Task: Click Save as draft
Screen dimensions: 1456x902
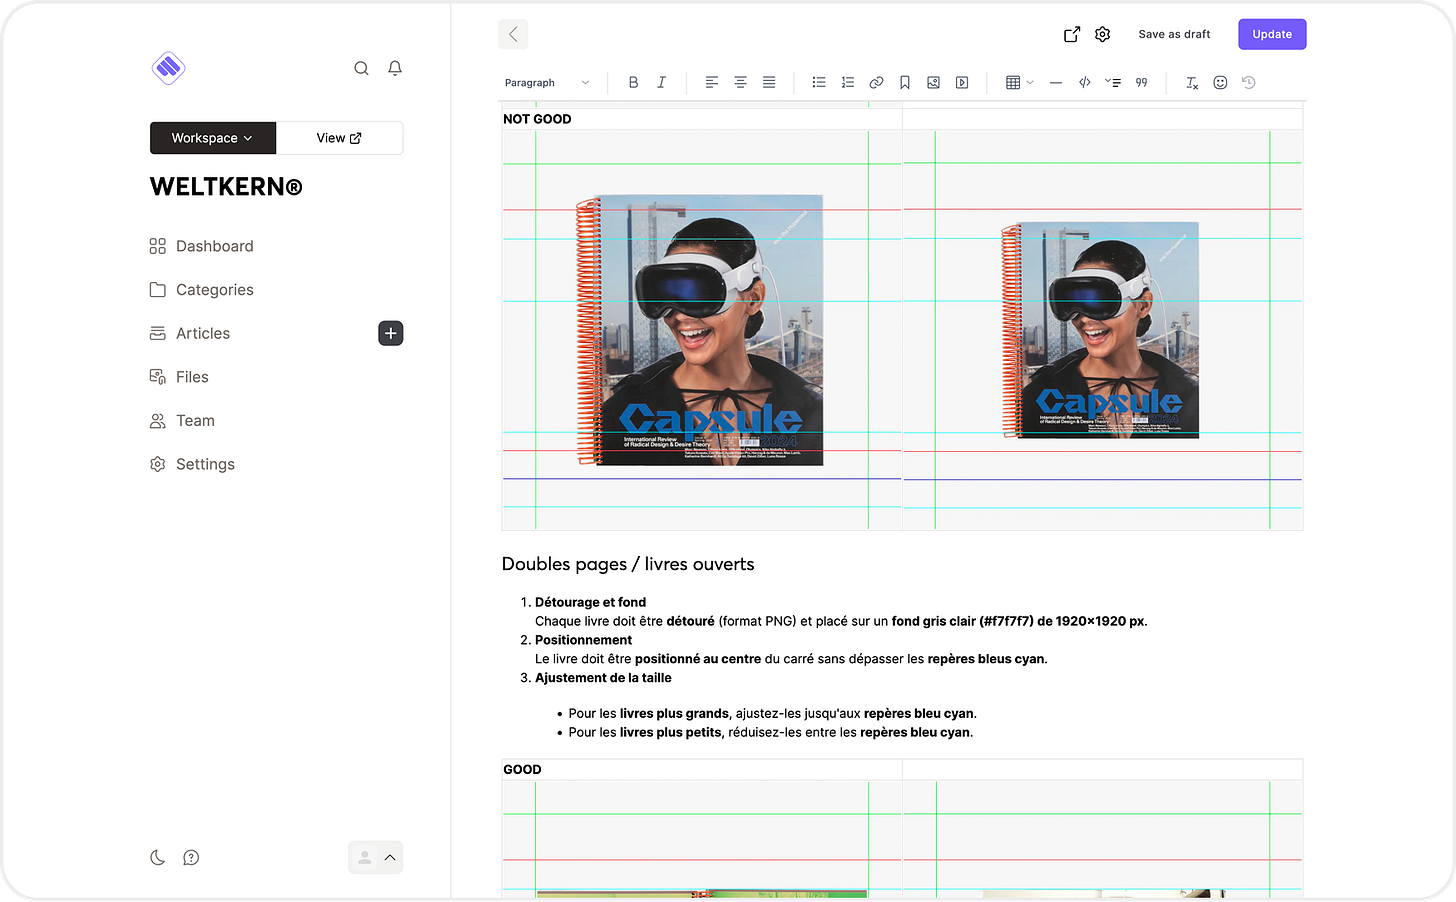Action: coord(1174,34)
